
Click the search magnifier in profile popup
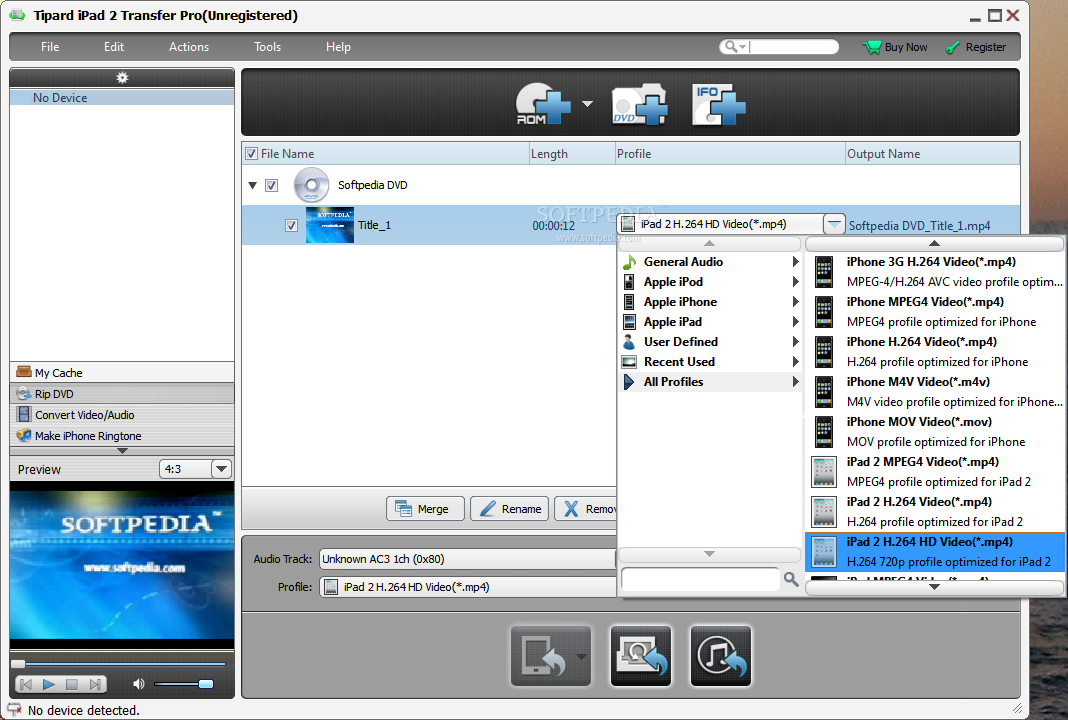791,579
